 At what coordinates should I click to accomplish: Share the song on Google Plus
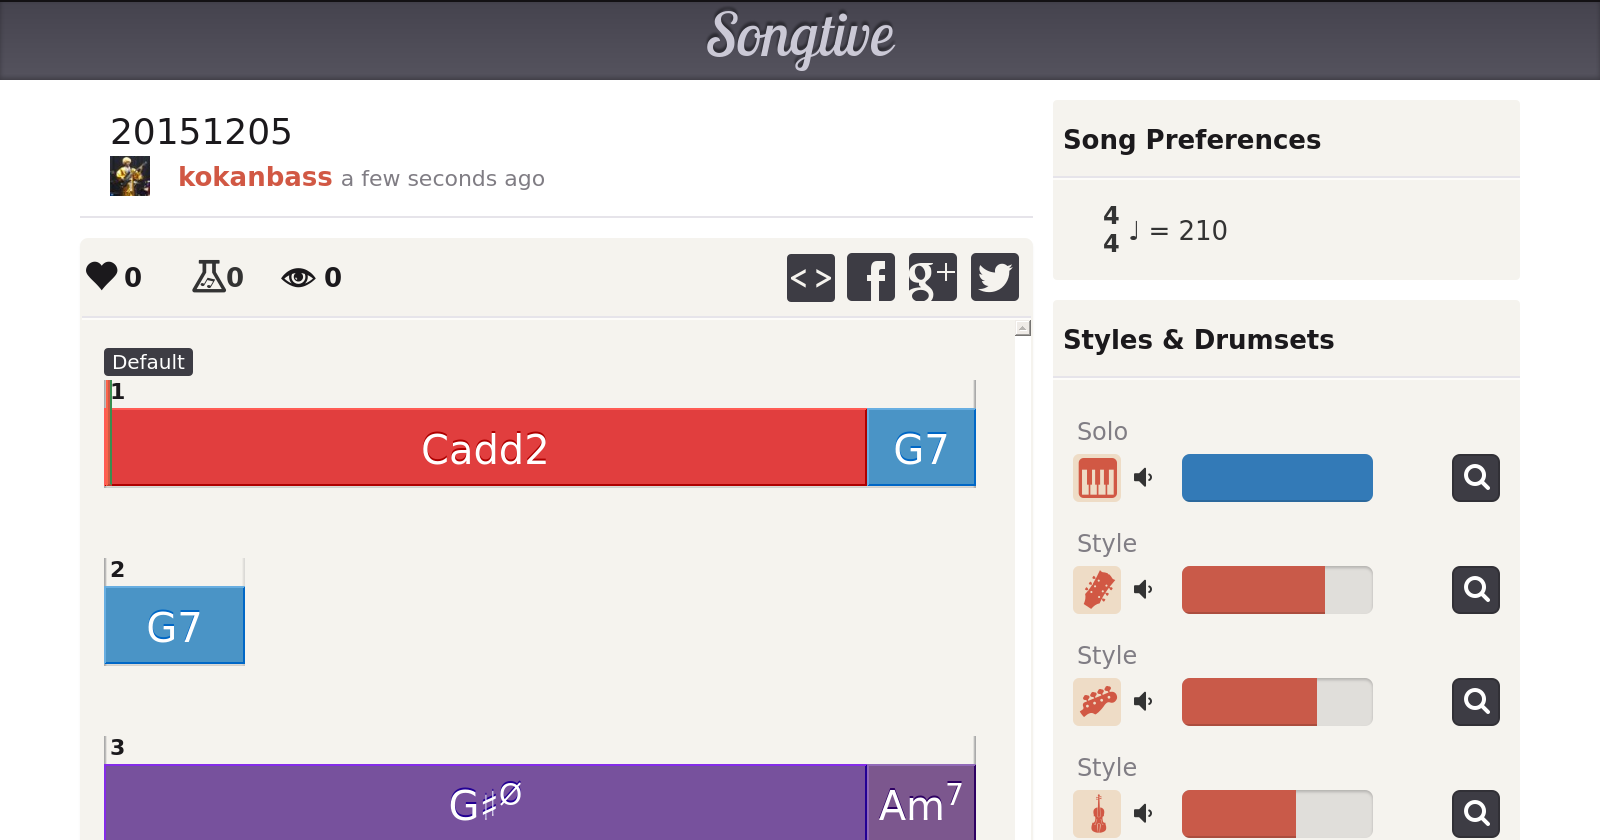932,277
